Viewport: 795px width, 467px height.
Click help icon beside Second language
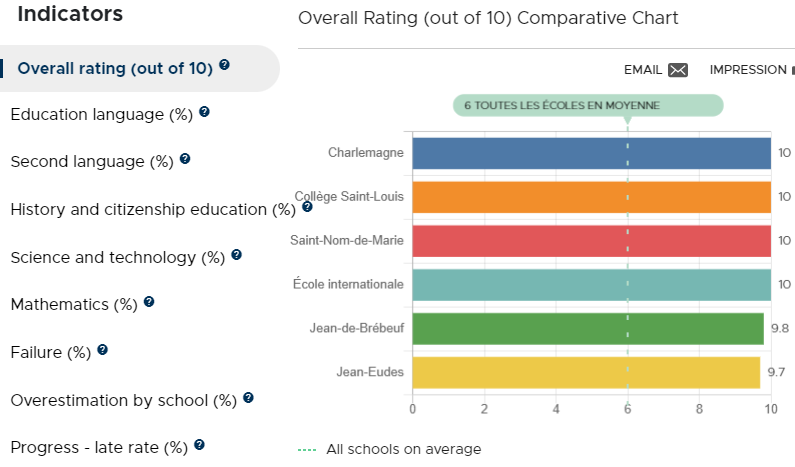[185, 159]
